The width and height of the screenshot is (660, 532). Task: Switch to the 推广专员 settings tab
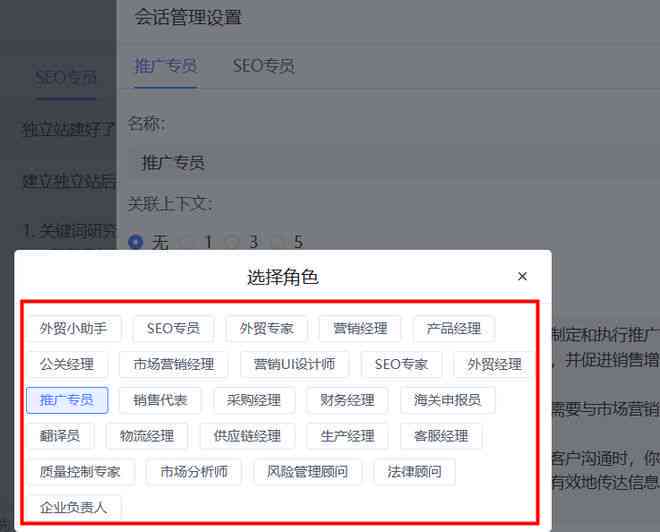click(x=166, y=66)
